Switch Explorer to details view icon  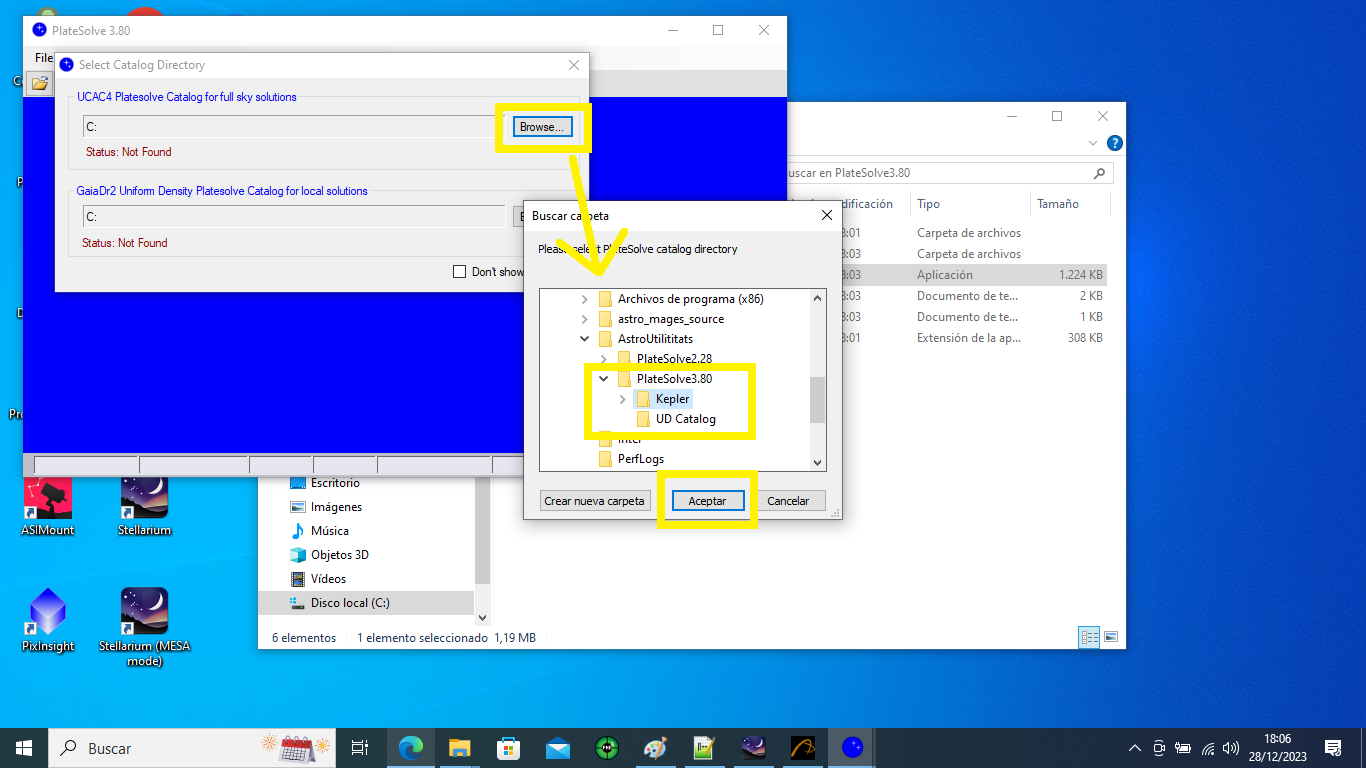click(1089, 637)
